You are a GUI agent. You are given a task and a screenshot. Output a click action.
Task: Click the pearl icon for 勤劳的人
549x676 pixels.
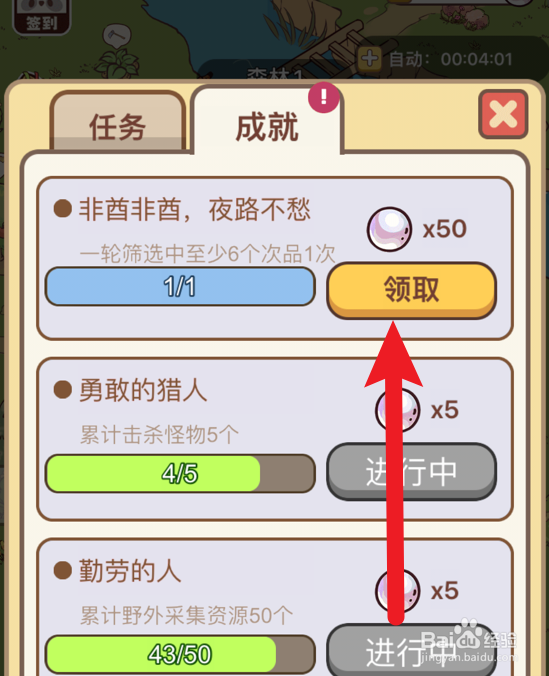click(397, 591)
